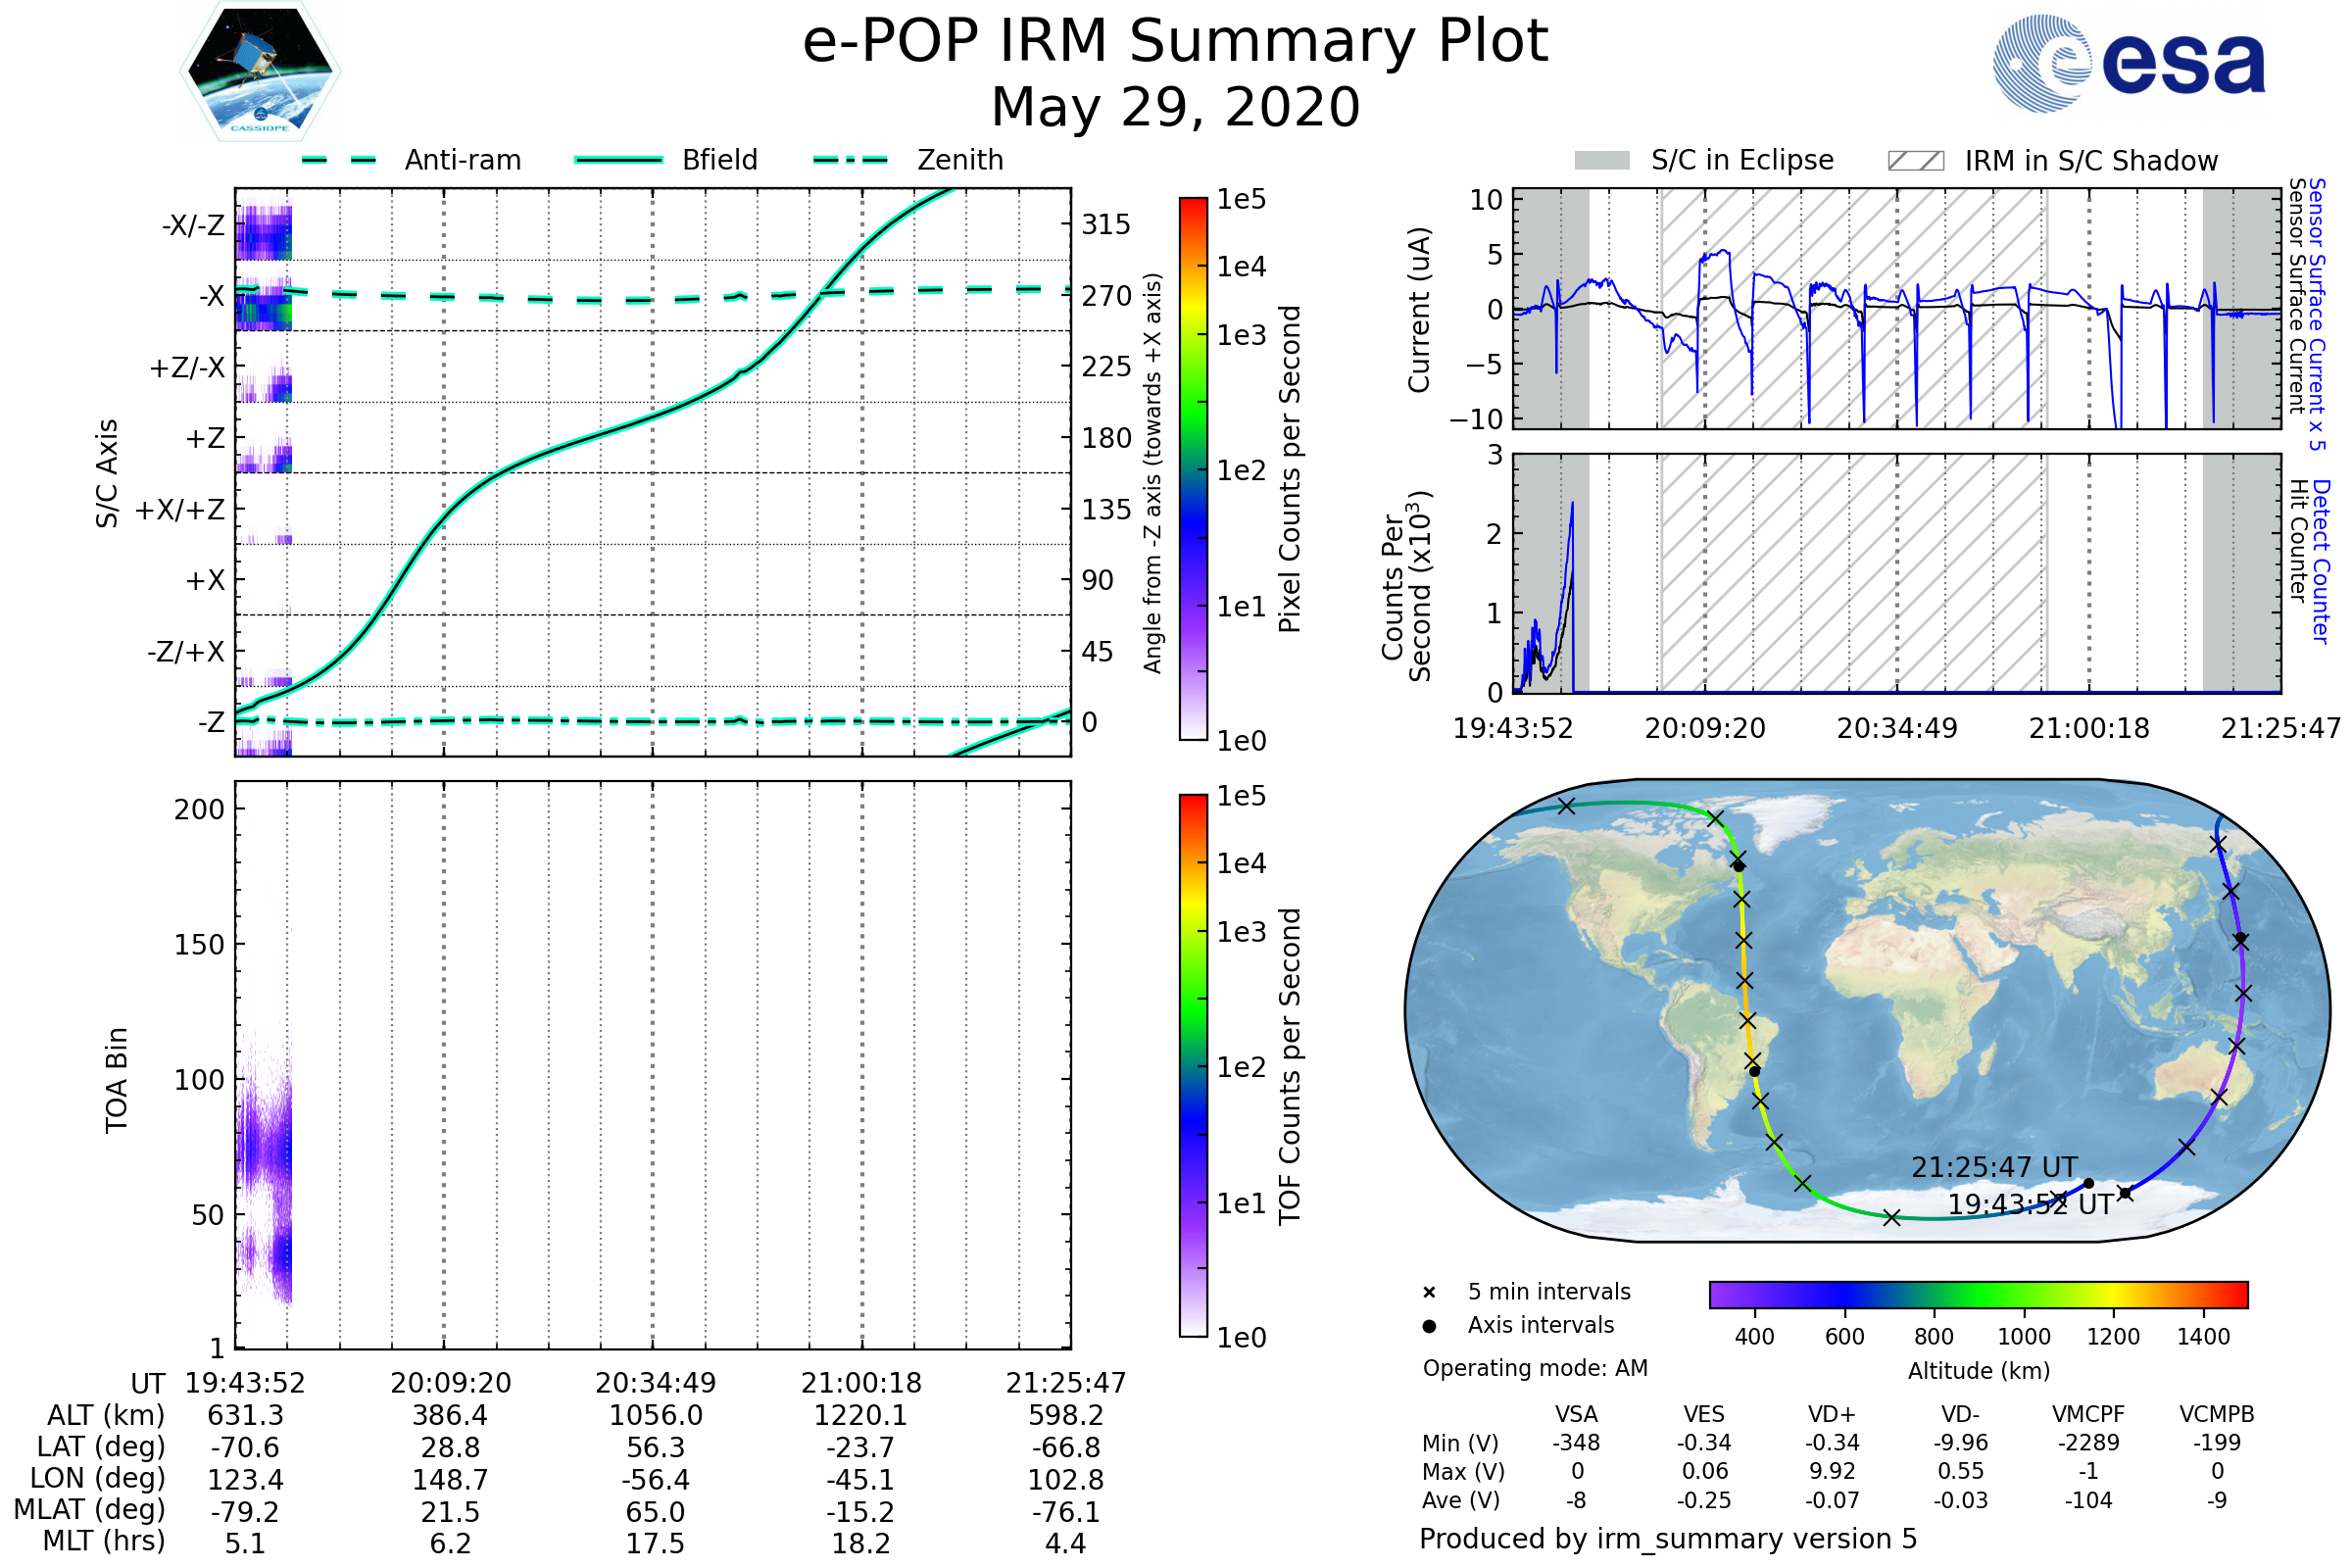Click the Operating mode: AM text
The height and width of the screenshot is (1568, 2352).
(x=1535, y=1368)
